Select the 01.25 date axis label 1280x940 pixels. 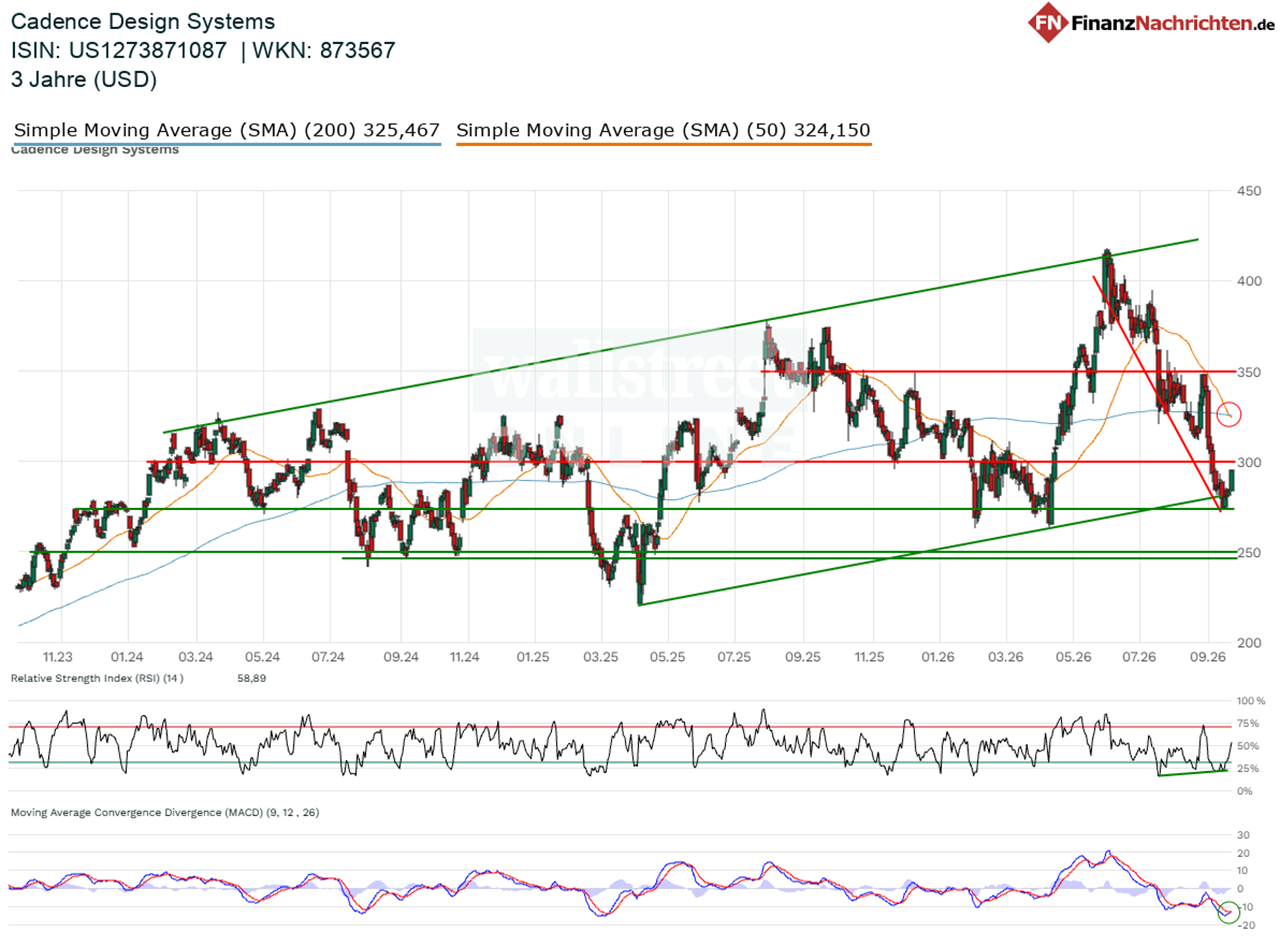coord(533,657)
